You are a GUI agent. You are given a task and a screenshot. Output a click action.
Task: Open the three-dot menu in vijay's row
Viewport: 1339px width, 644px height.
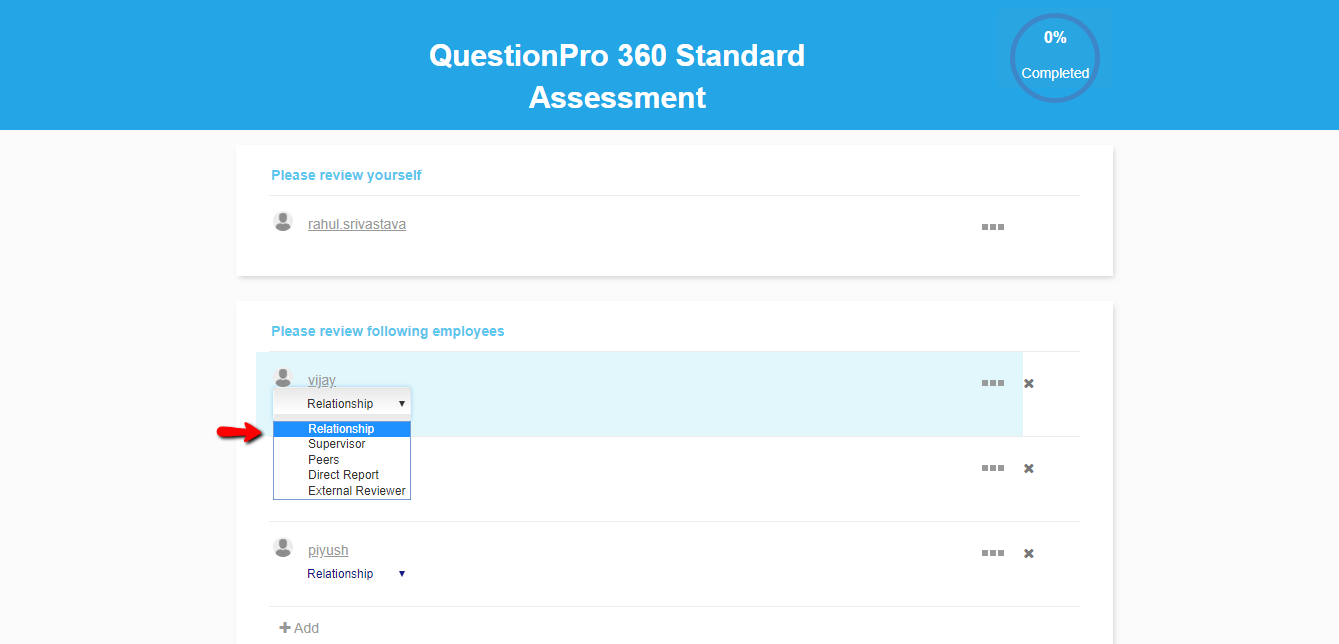pos(992,383)
